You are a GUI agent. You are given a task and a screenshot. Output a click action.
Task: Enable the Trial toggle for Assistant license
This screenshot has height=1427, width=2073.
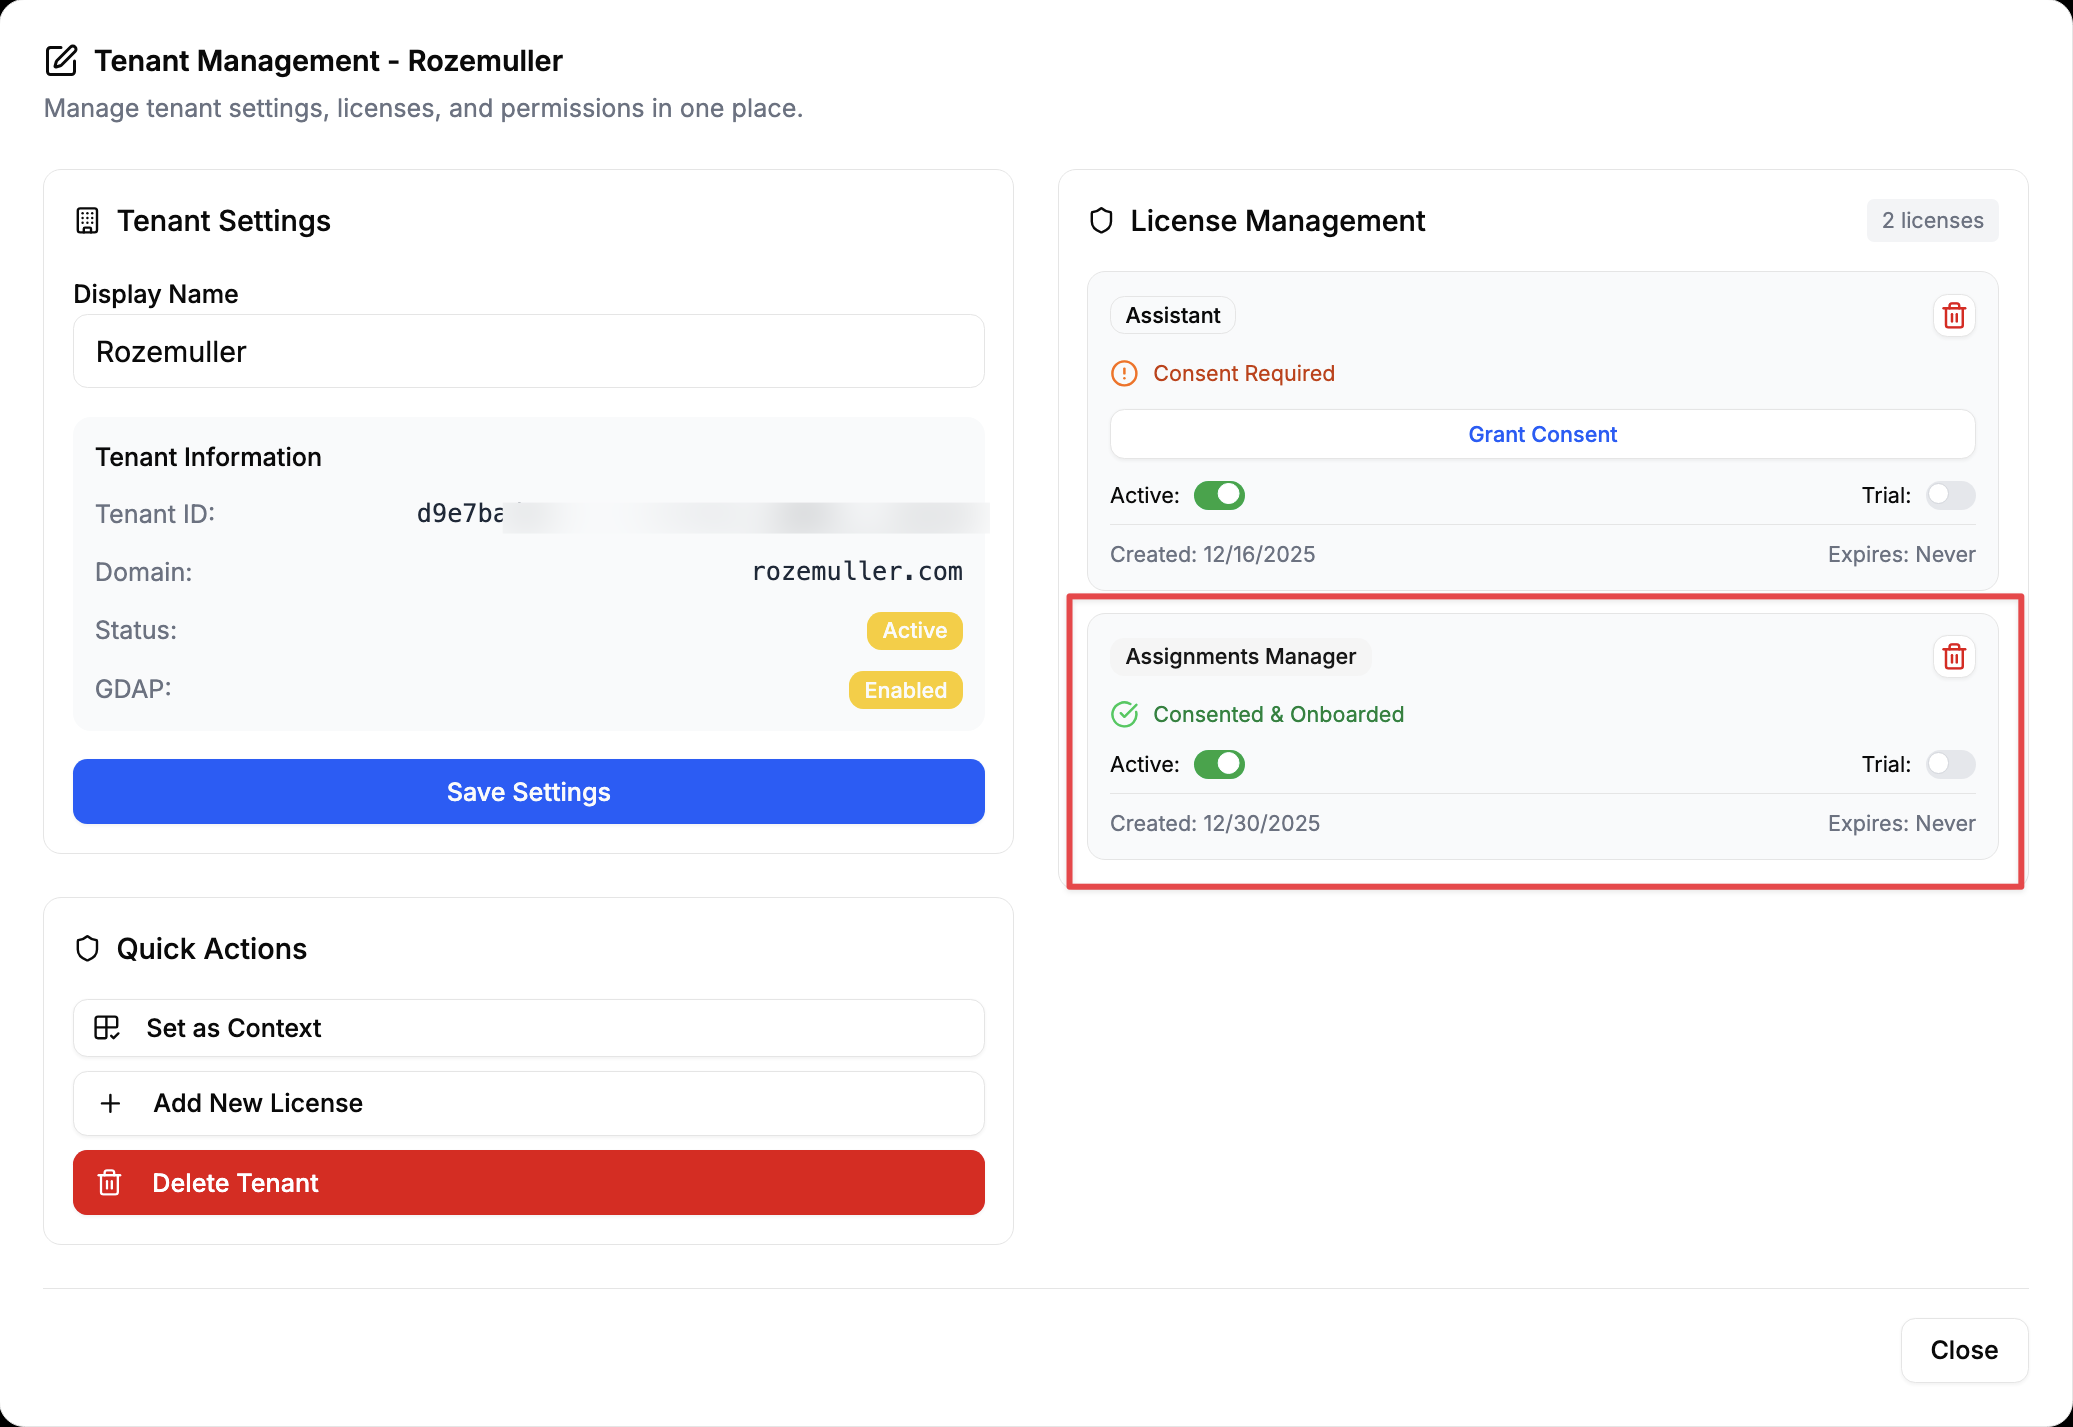1949,495
